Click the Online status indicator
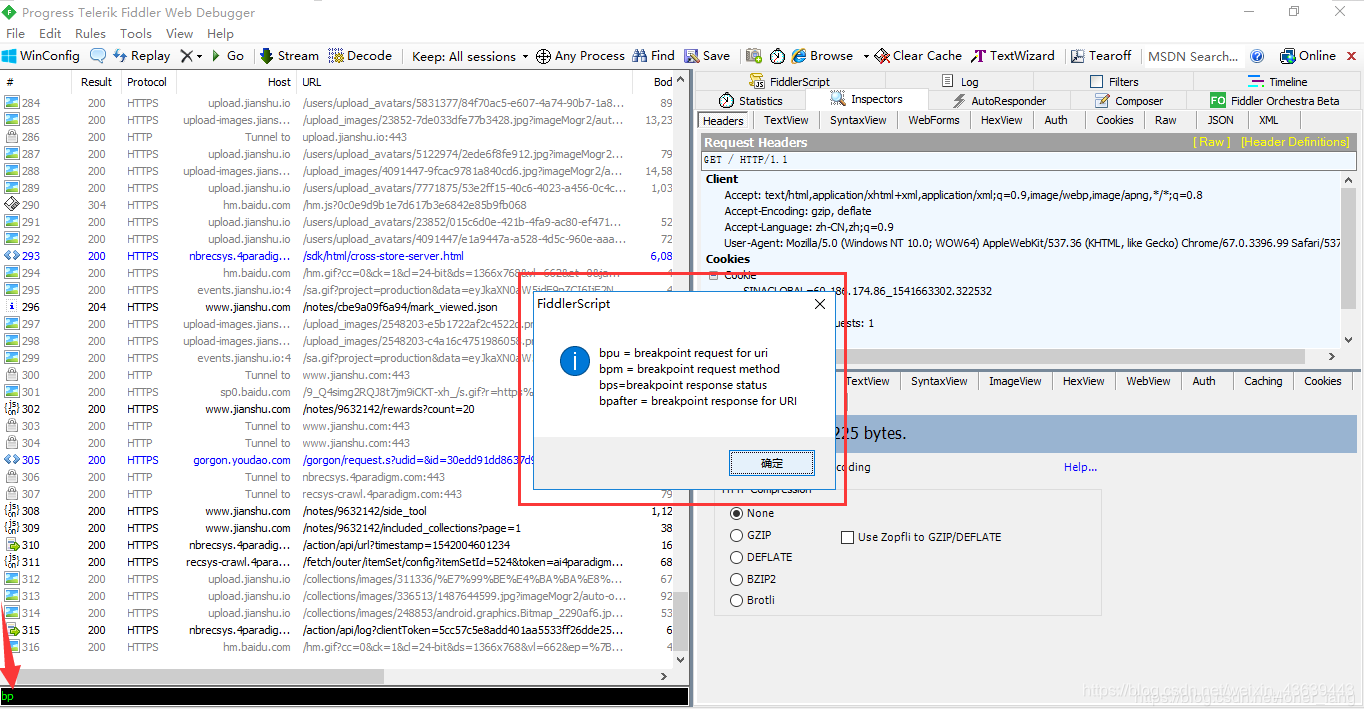The image size is (1364, 709). click(x=1307, y=56)
